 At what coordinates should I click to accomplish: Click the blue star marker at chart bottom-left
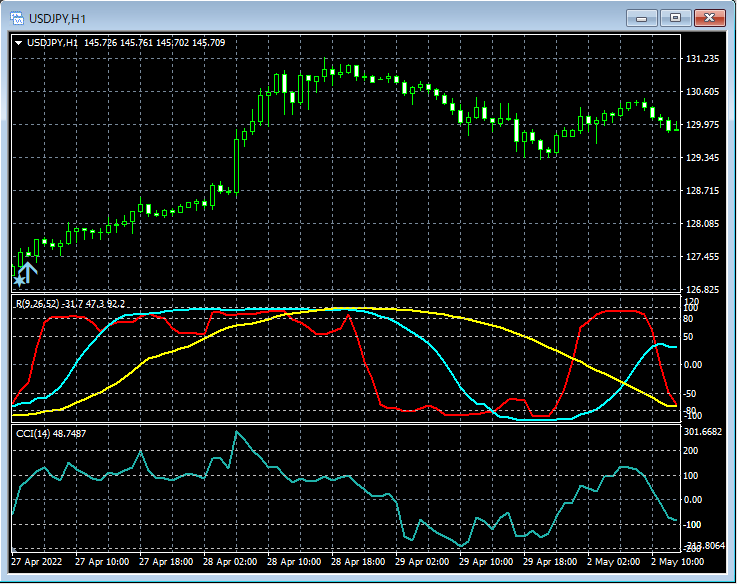(x=19, y=281)
